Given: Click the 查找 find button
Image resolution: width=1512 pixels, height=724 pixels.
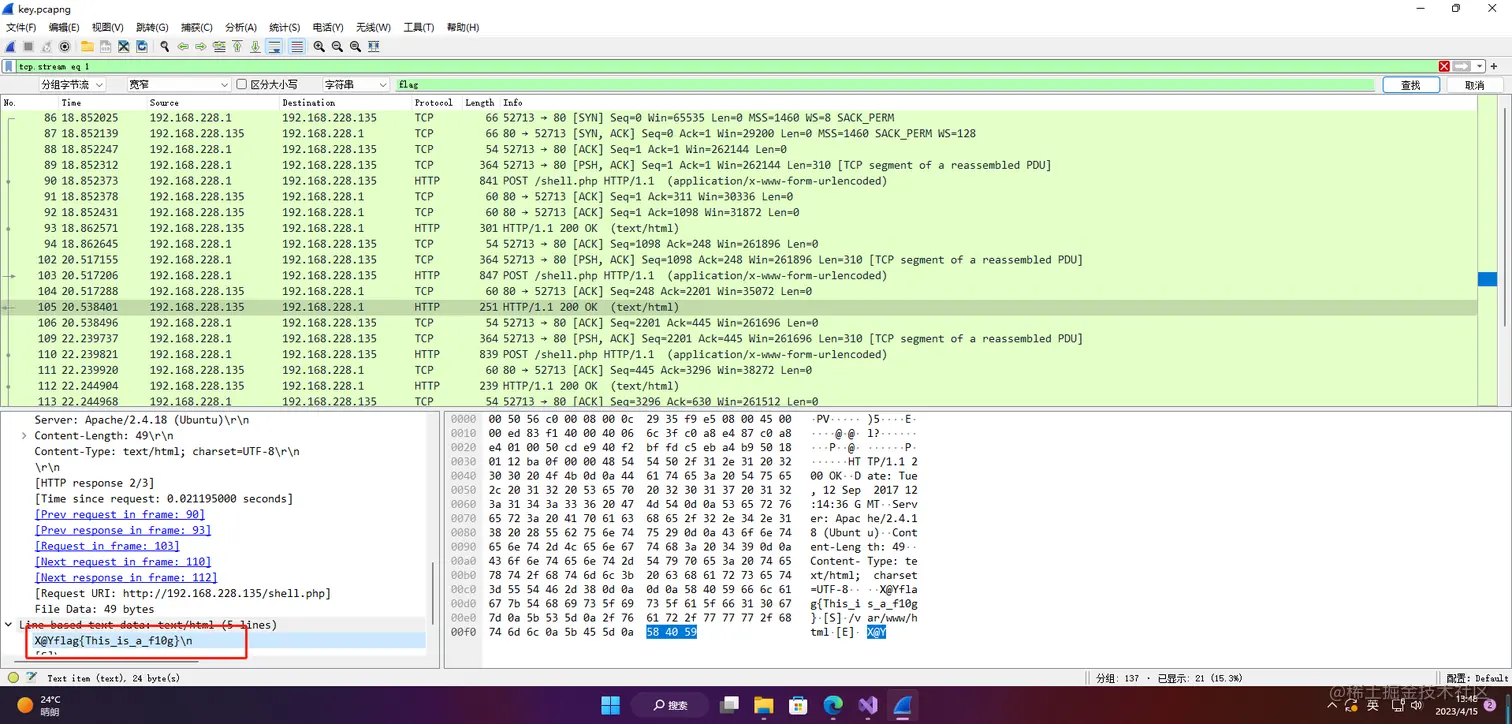Looking at the screenshot, I should click(1411, 85).
